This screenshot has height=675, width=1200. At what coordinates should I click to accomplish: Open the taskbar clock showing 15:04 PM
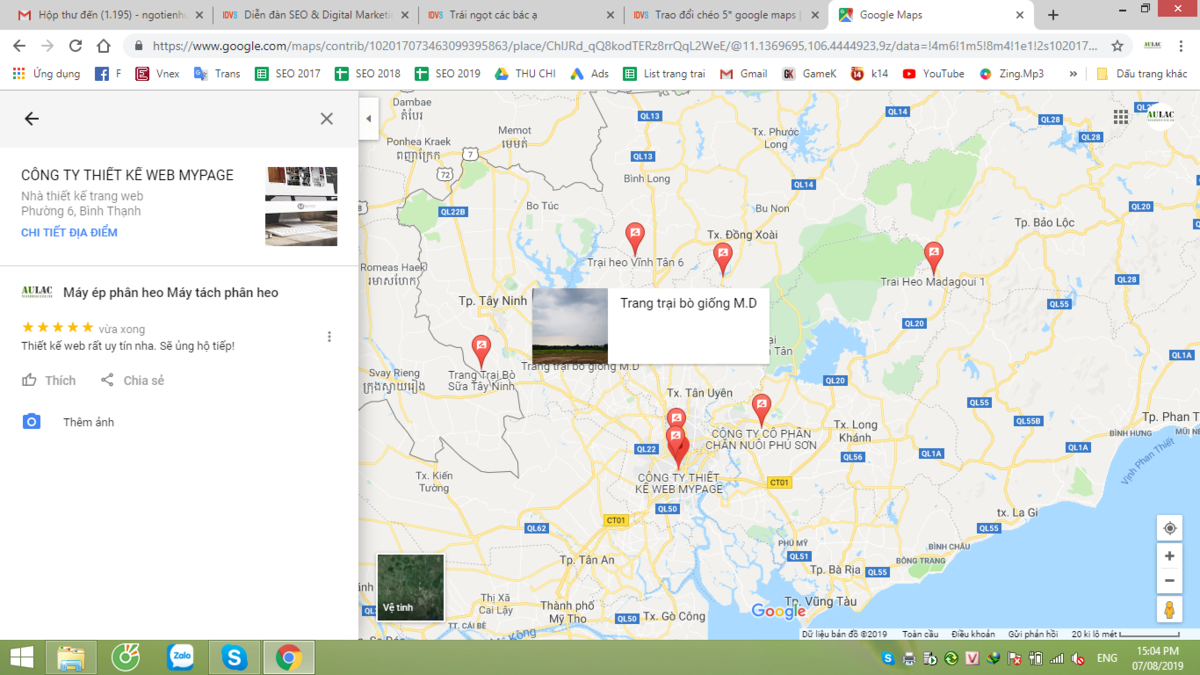point(1156,658)
